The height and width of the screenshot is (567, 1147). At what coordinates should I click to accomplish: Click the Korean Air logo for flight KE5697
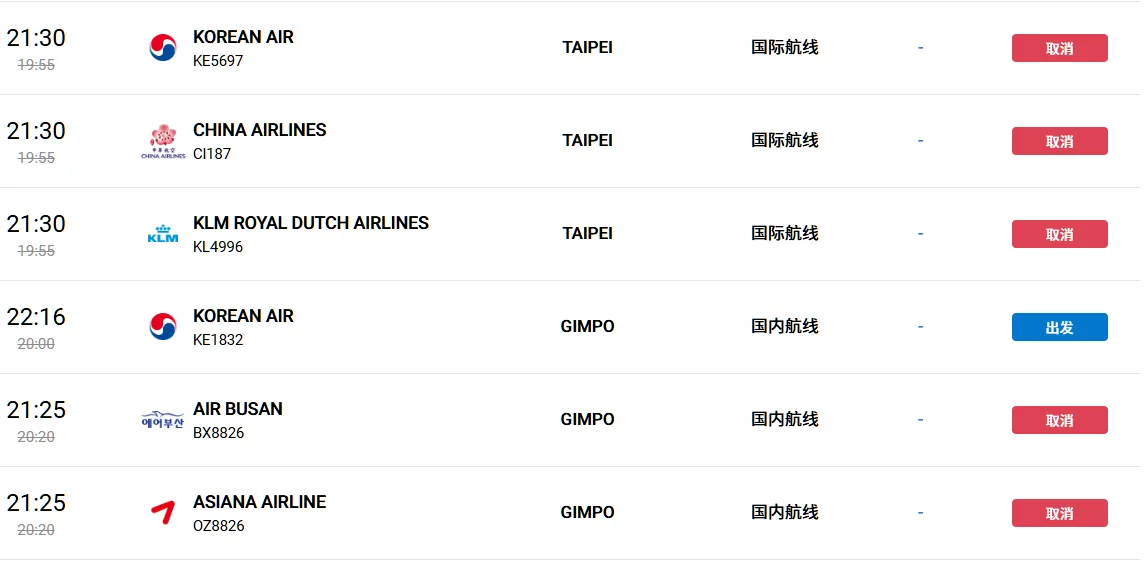pyautogui.click(x=162, y=48)
